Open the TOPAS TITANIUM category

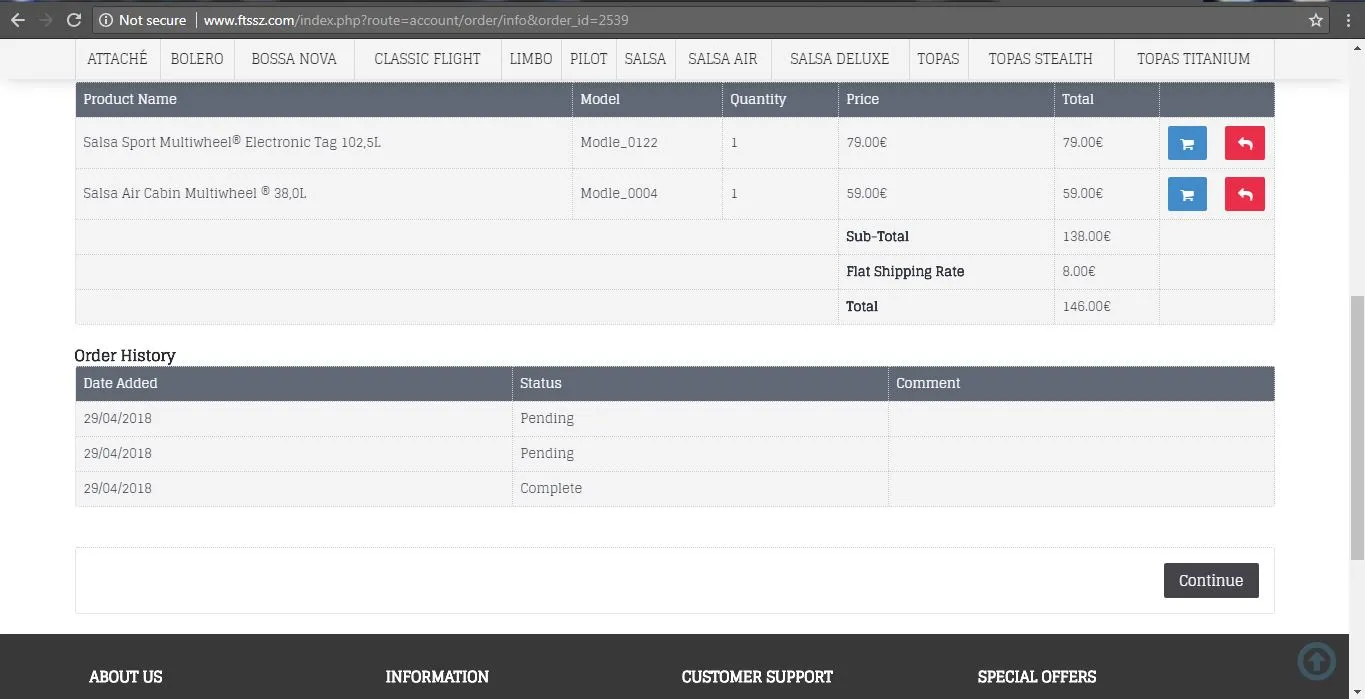[x=1193, y=58]
